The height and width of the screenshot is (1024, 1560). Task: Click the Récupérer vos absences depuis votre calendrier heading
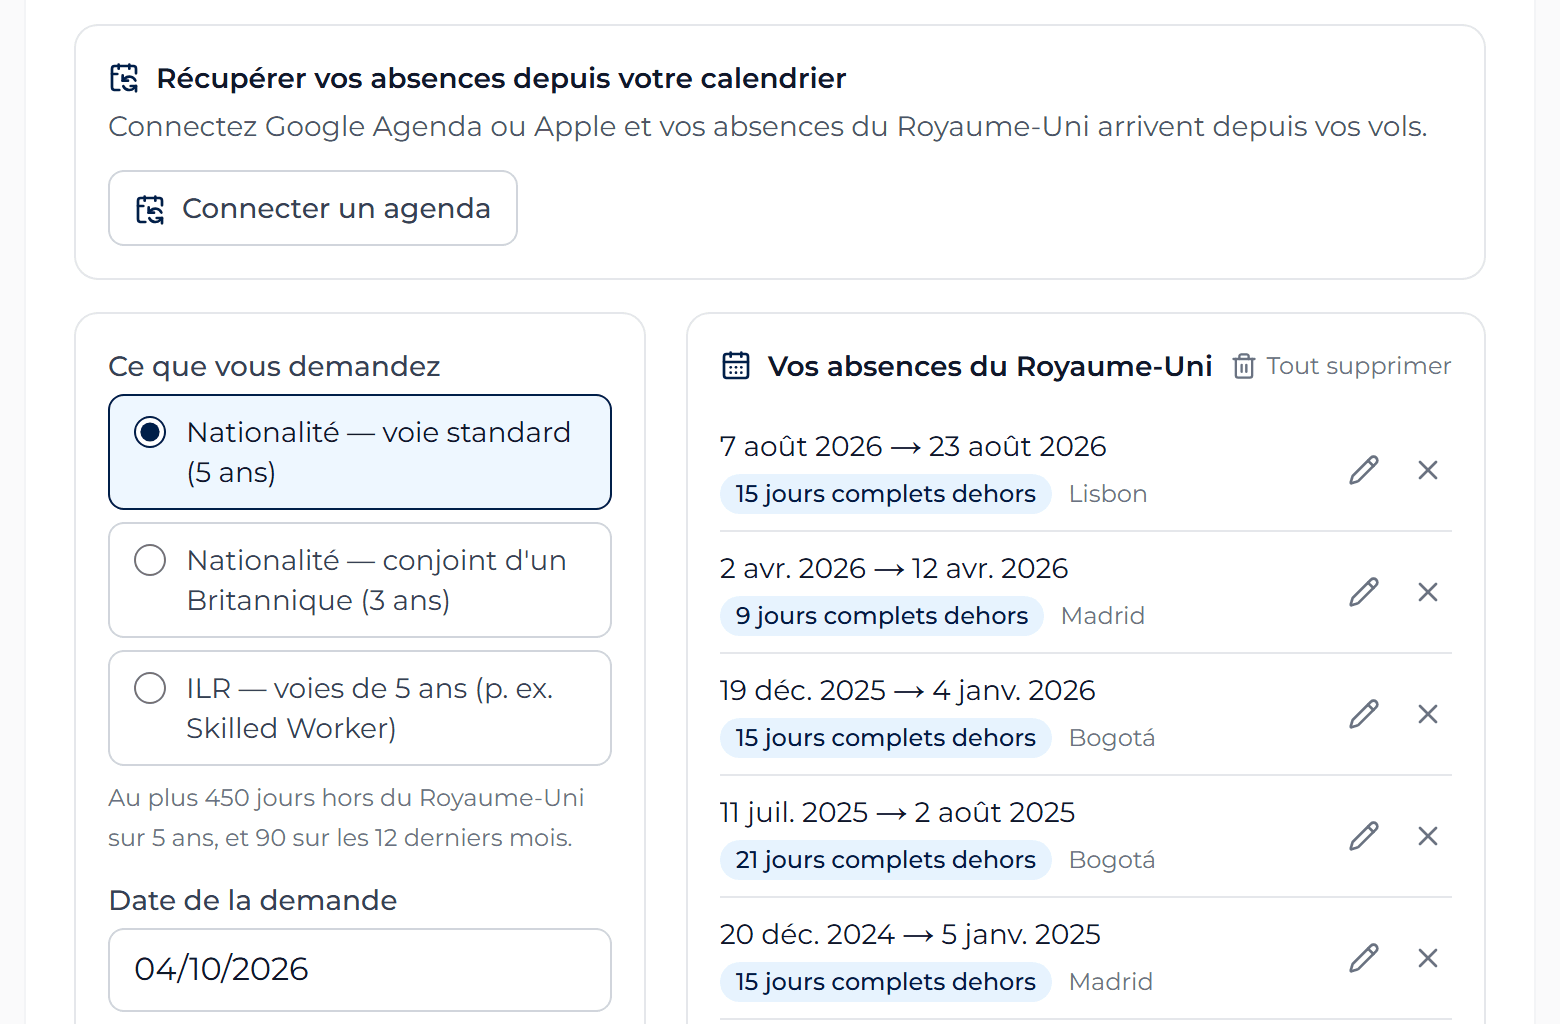tap(501, 78)
